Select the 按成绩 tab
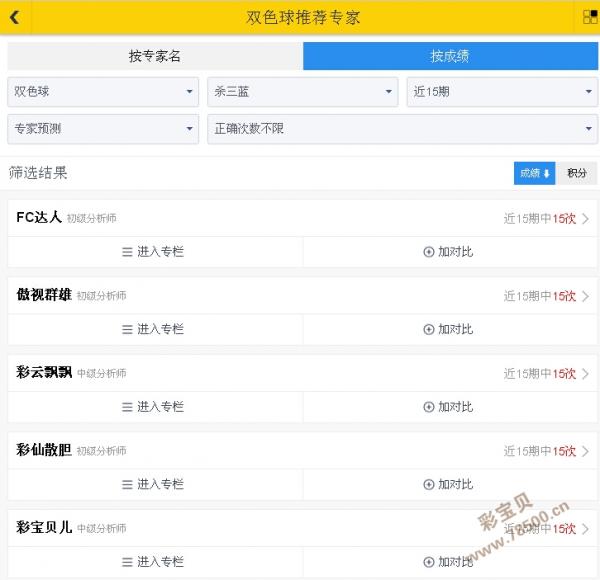The image size is (600, 580). (x=450, y=56)
